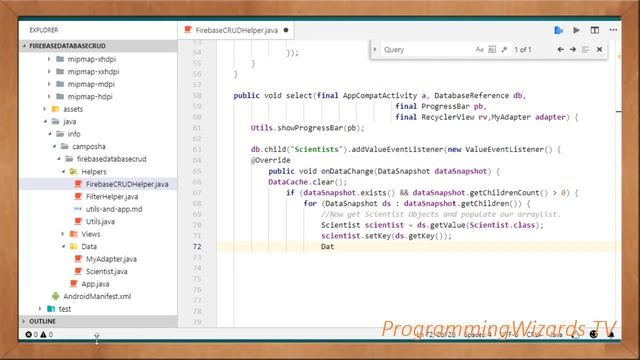Click the feedback smiley in status bar
640x360 pixels.
pos(594,334)
